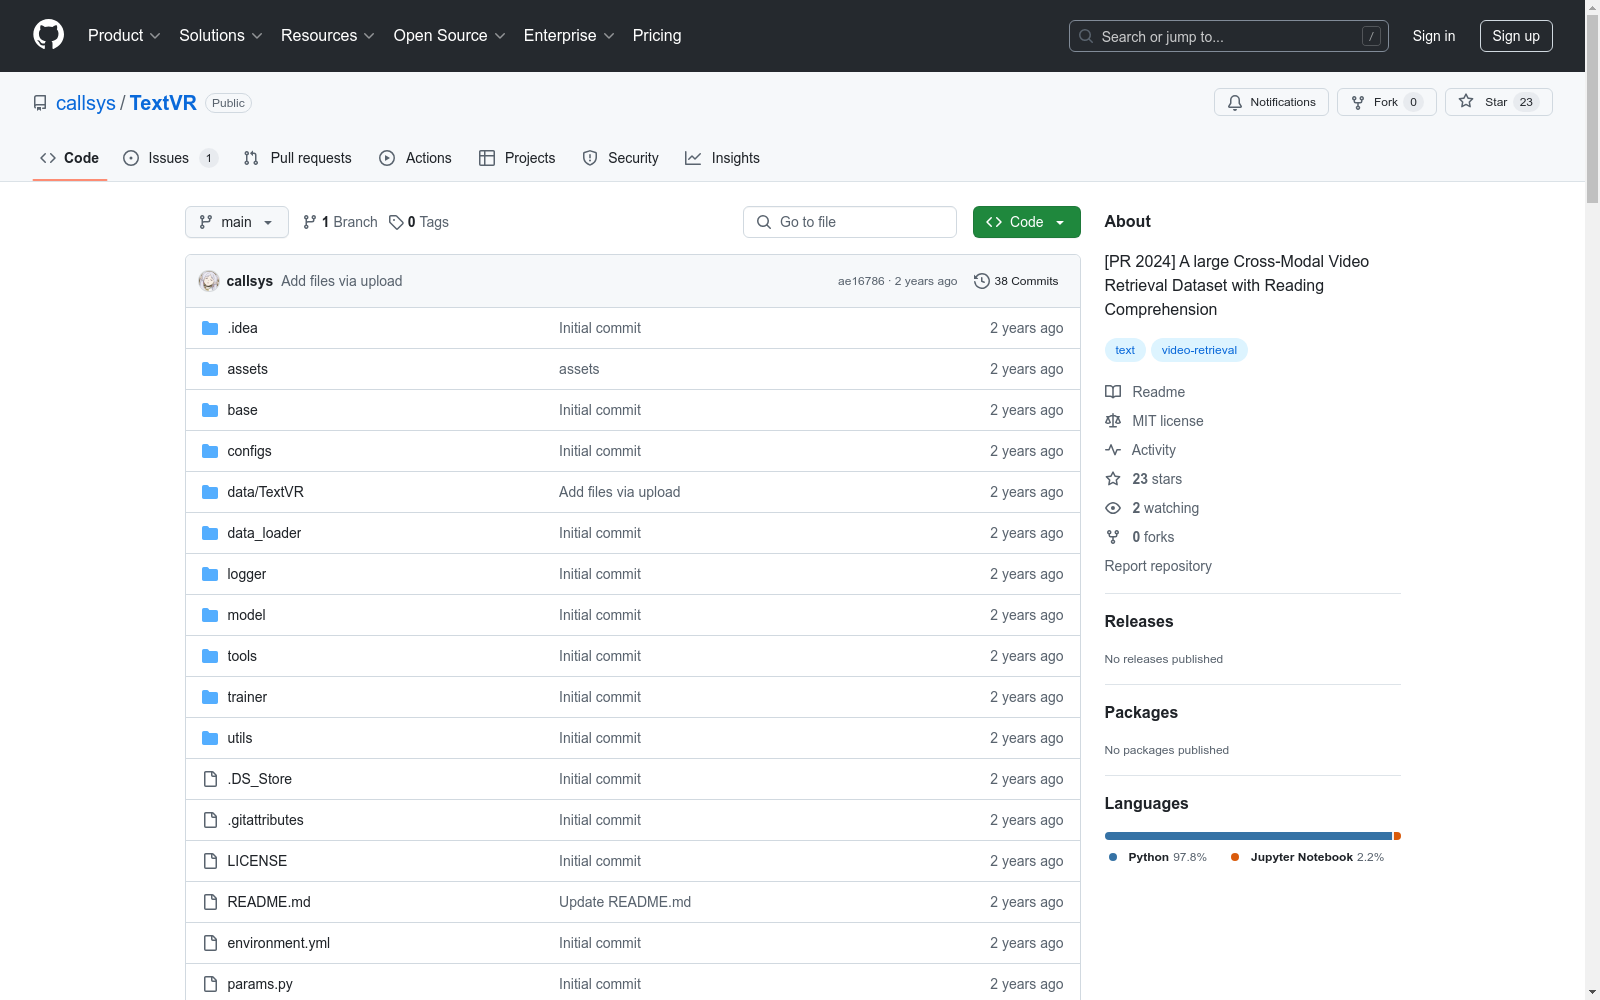1600x1000 pixels.
Task: Open the Update README.md commit message
Action: [625, 902]
